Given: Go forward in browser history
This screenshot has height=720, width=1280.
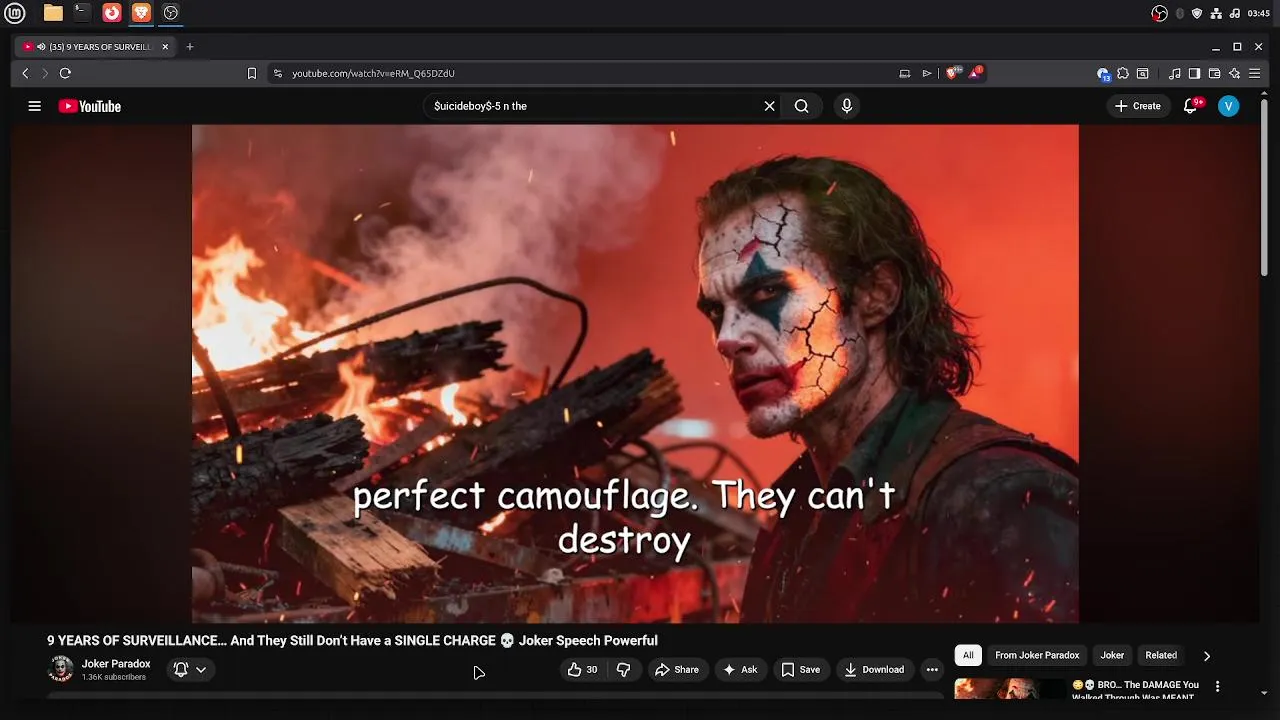Looking at the screenshot, I should [44, 73].
